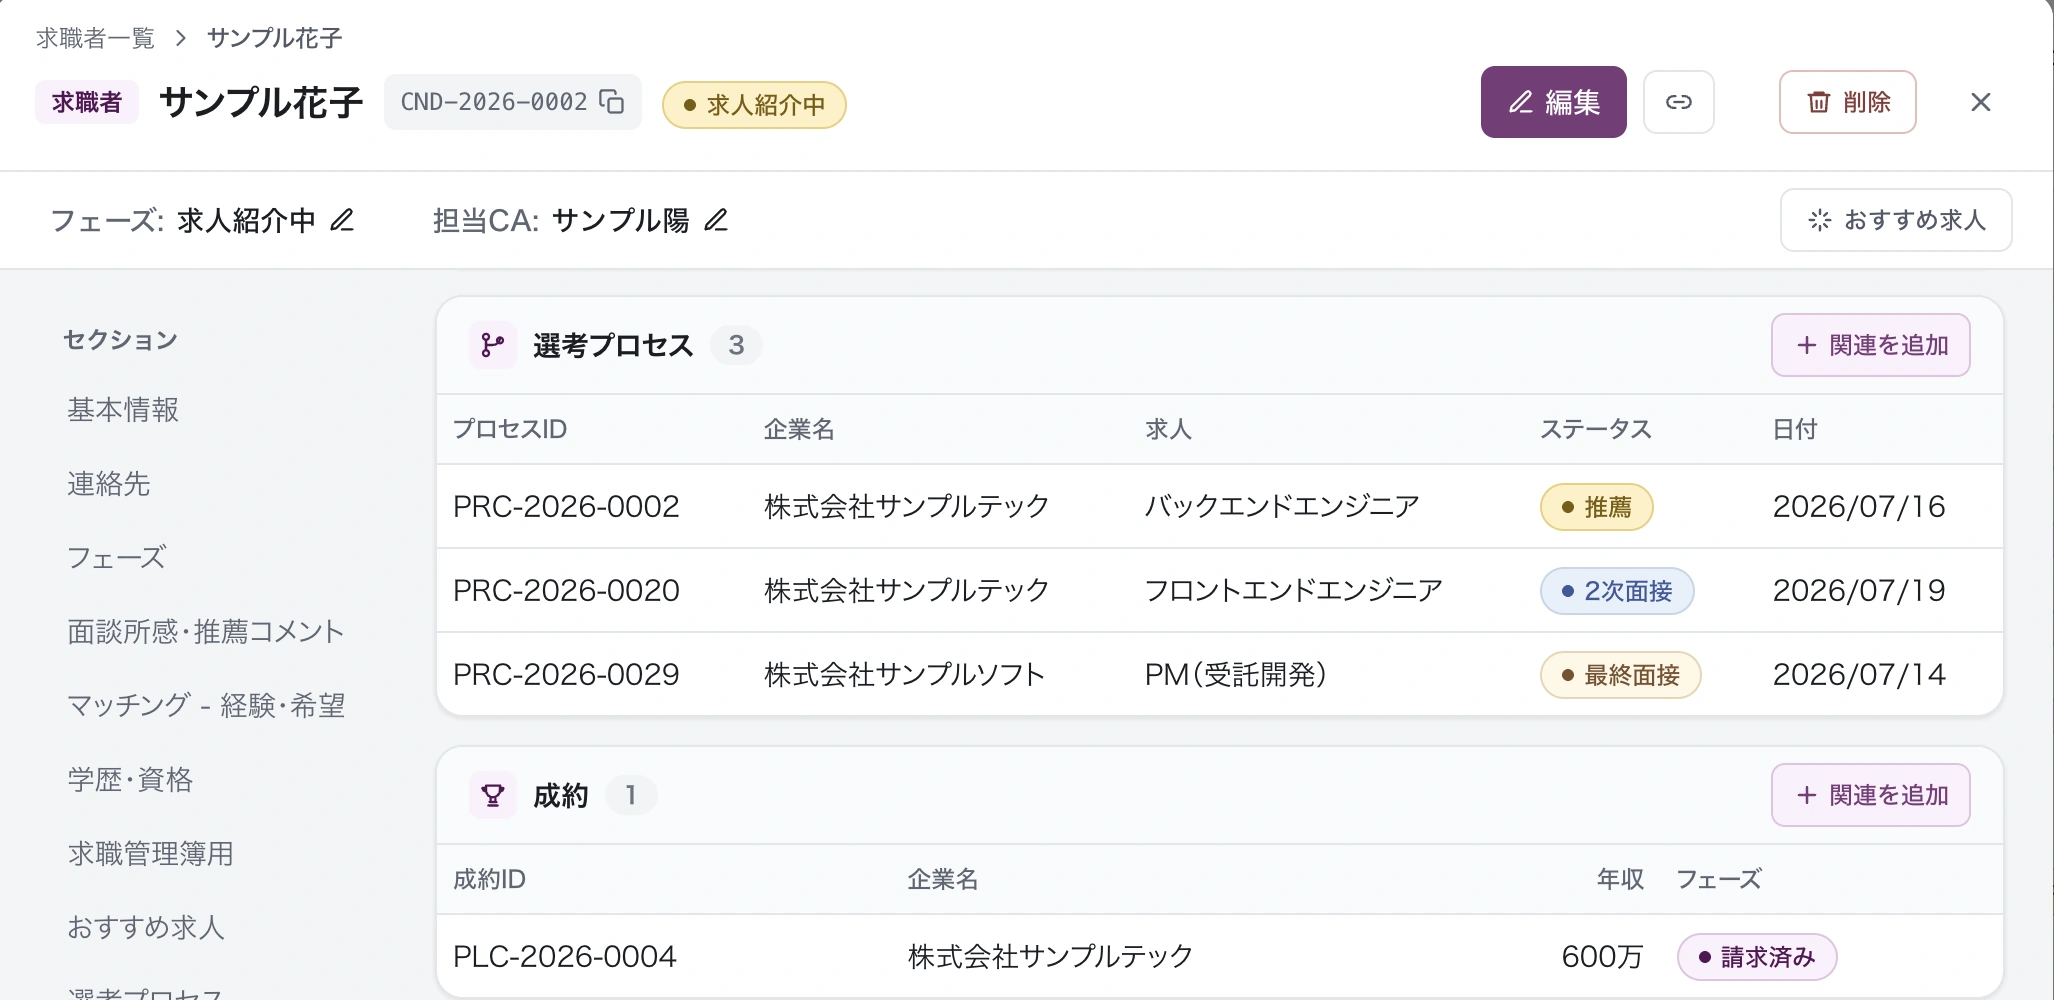Viewport: 2054px width, 1000px height.
Task: Click the 最終面接 status badge
Action: tap(1620, 675)
